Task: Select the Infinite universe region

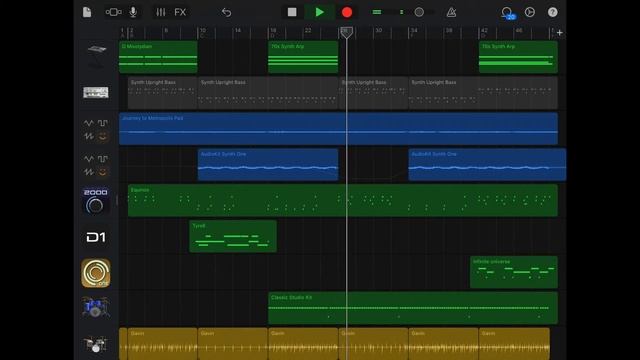Action: [x=514, y=272]
